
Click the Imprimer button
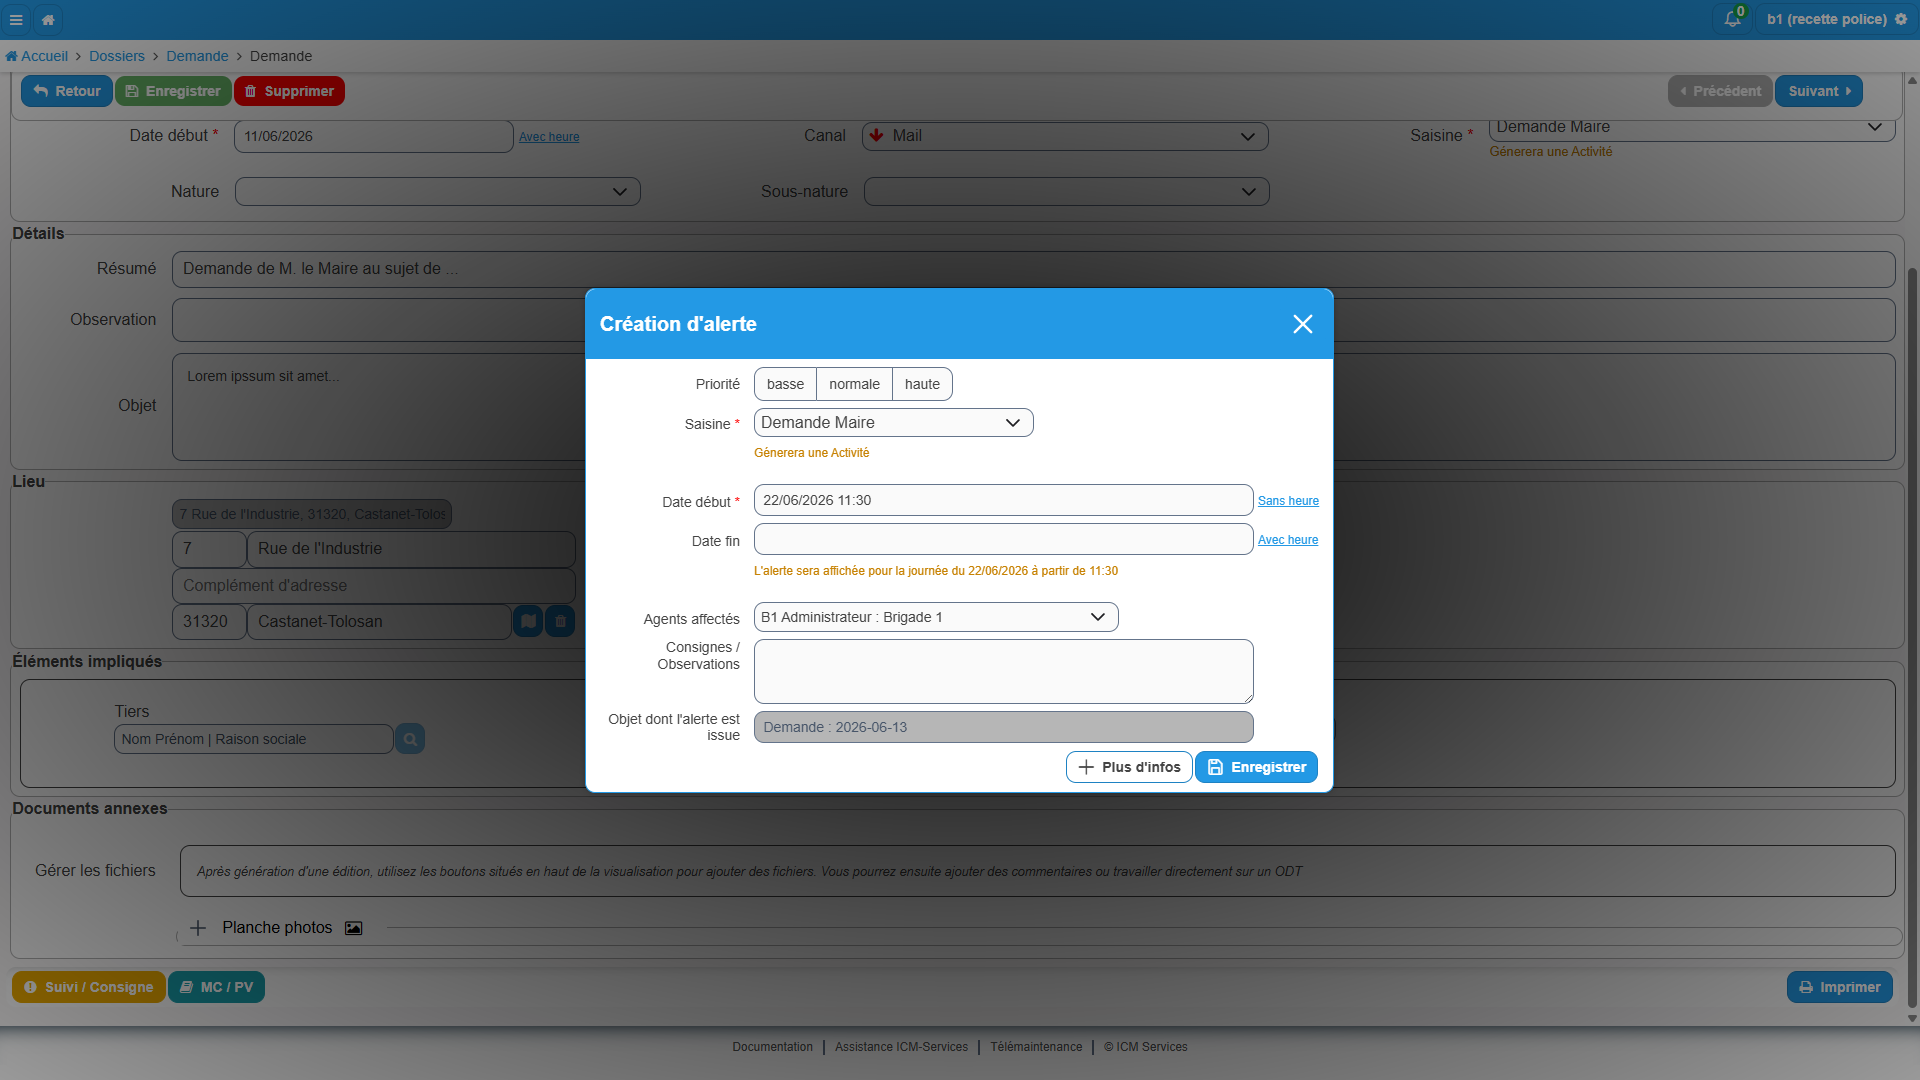coord(1840,987)
